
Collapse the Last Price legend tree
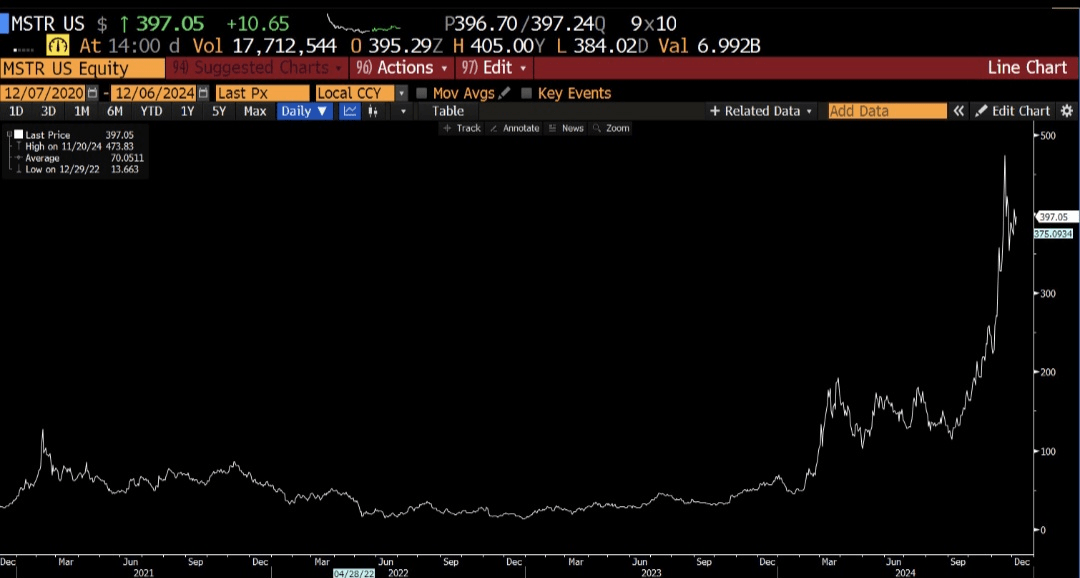[x=9, y=135]
